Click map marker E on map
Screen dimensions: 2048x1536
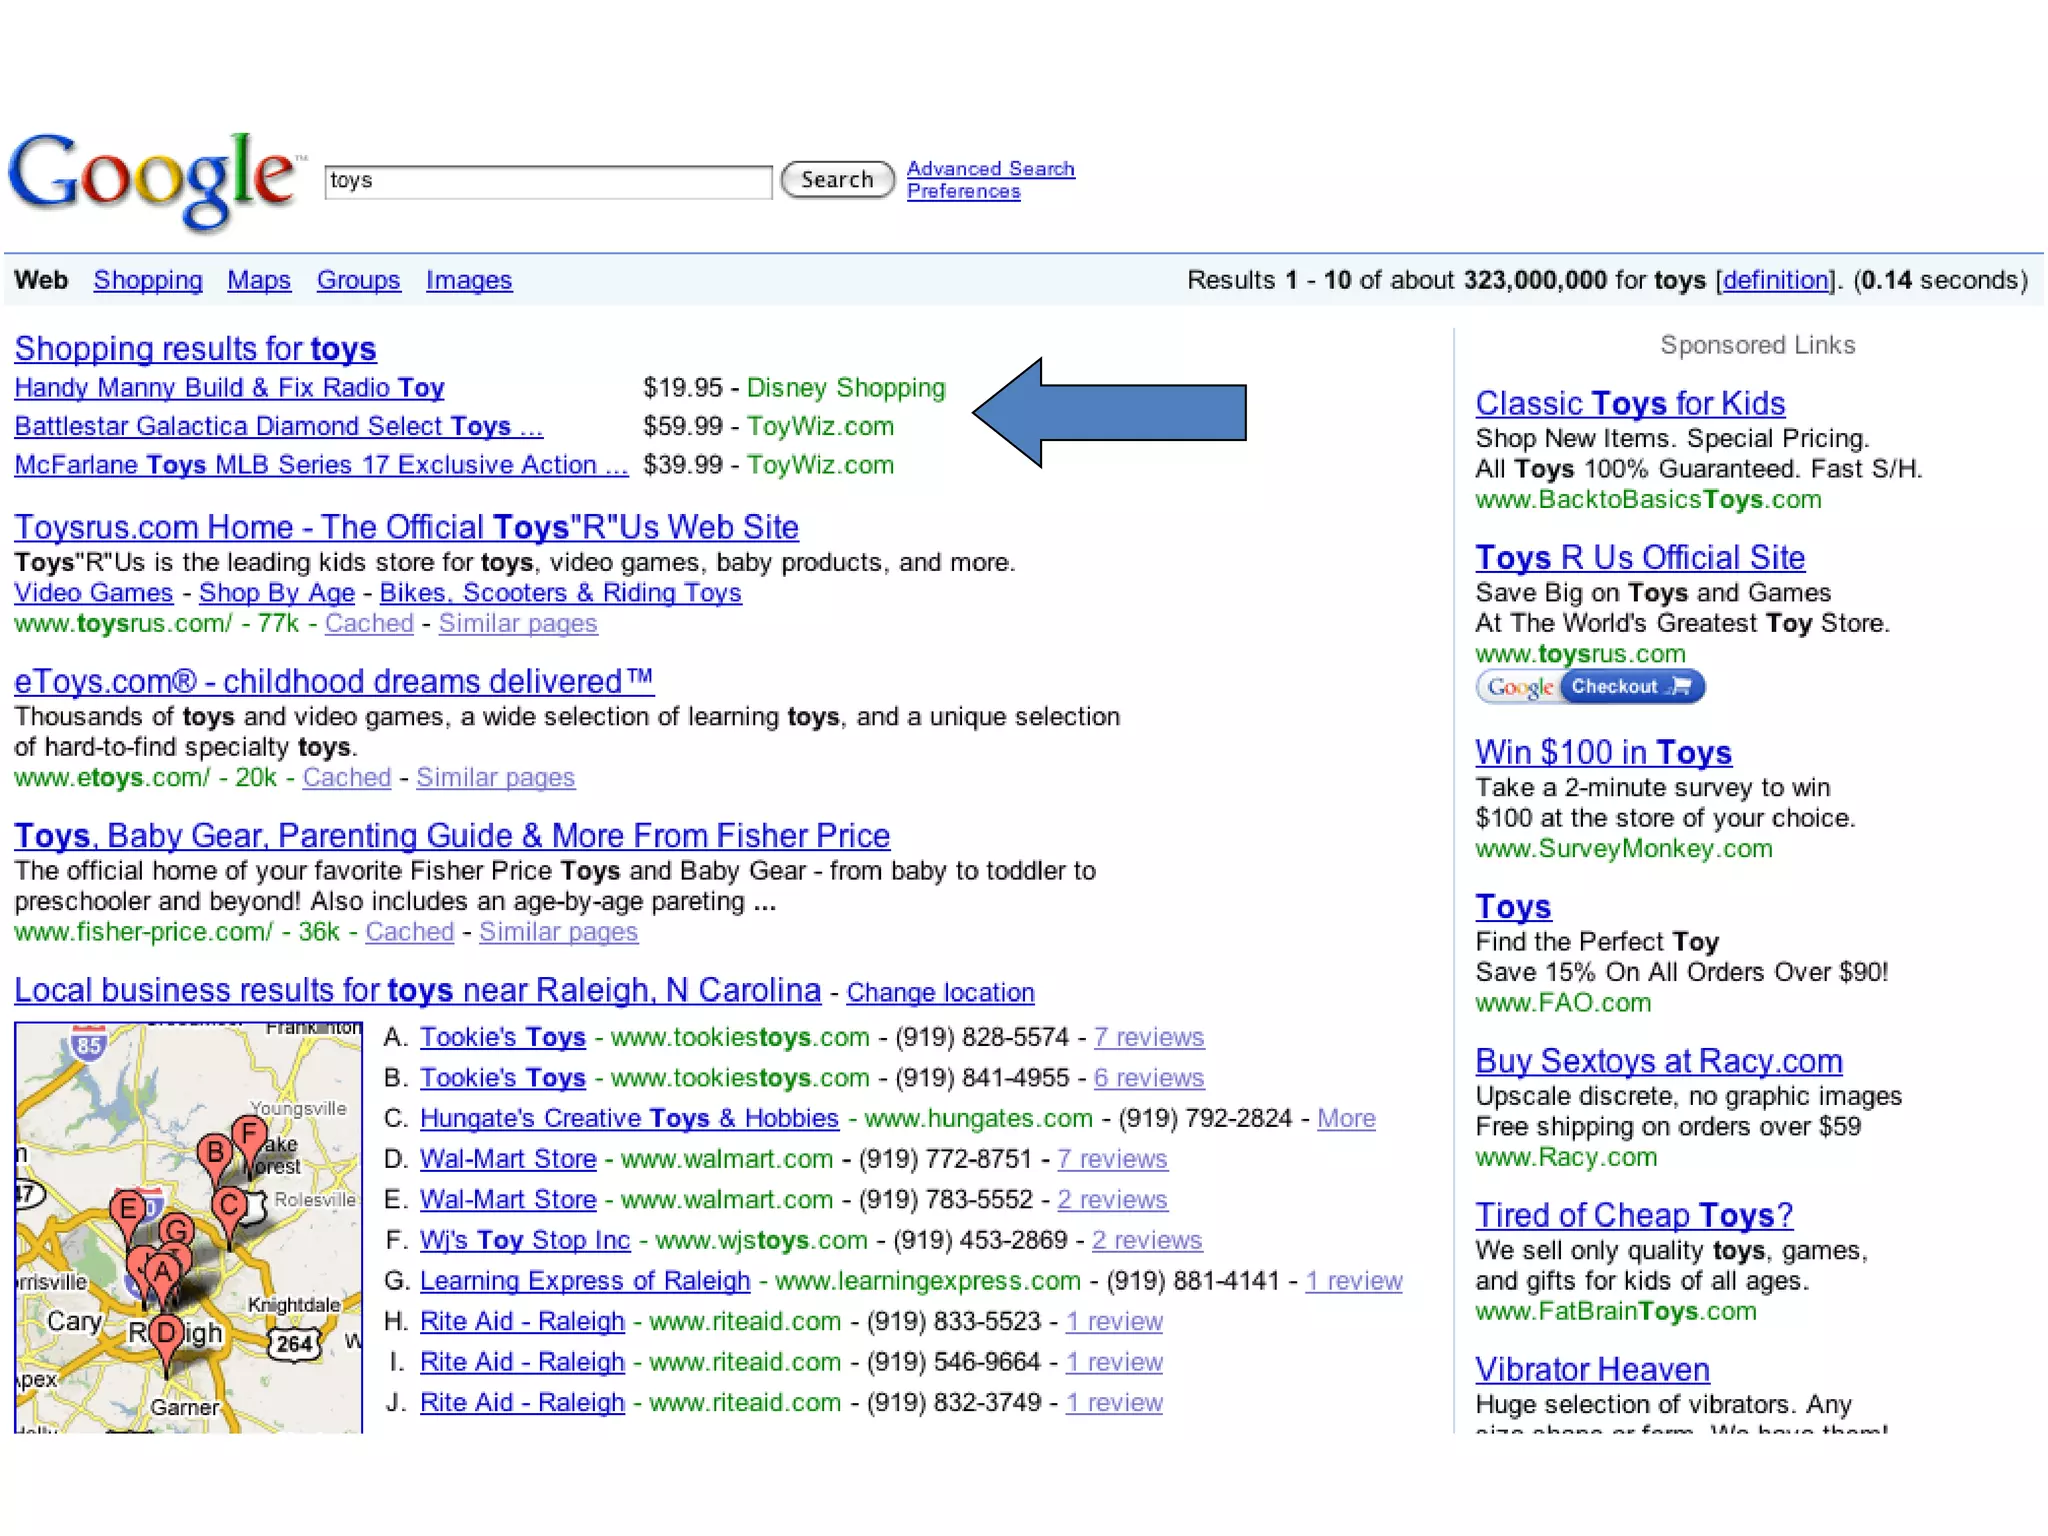click(x=128, y=1208)
